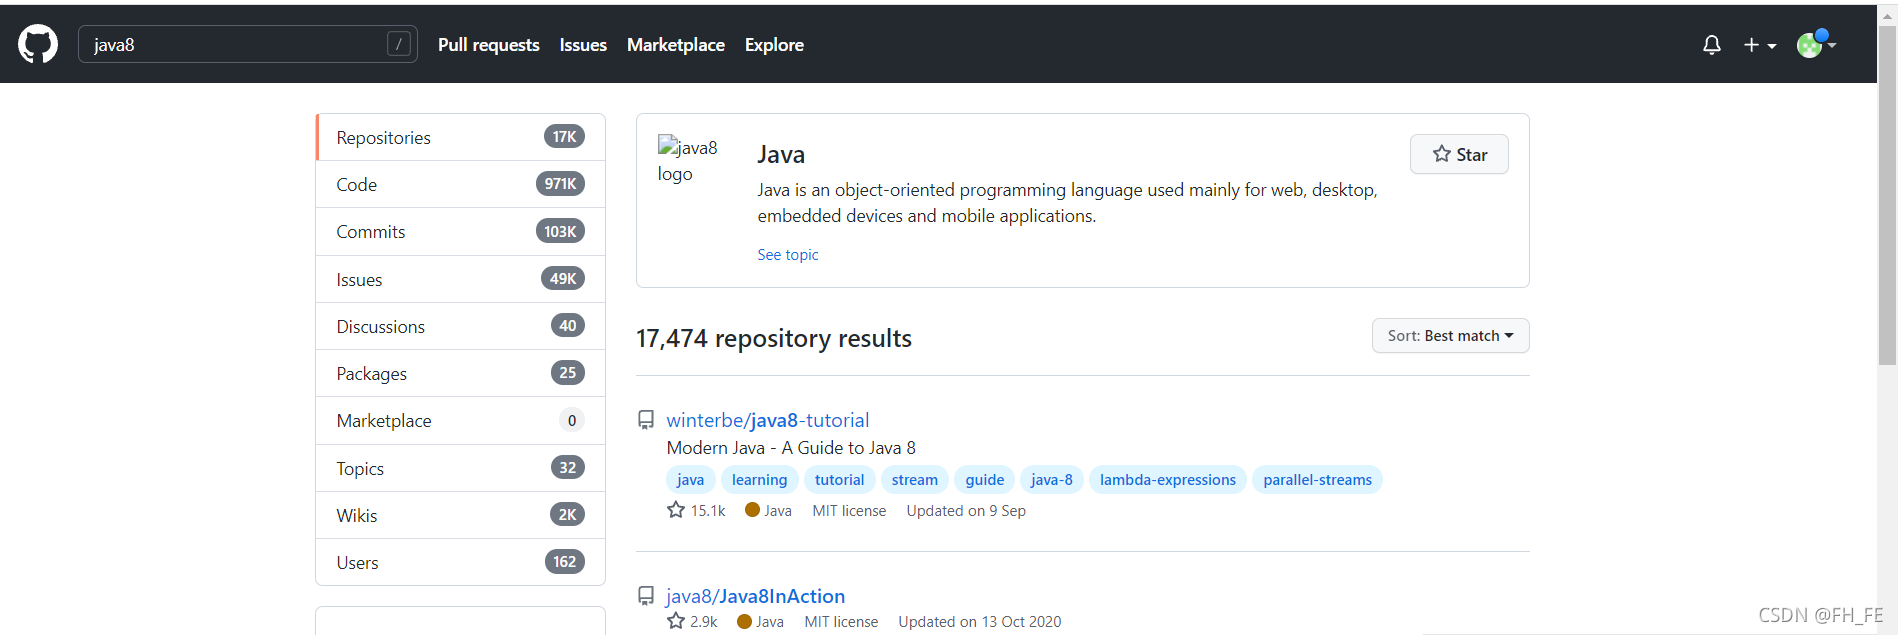Go to Marketplace in the header
Viewport: 1898px width, 635px height.
pos(675,45)
